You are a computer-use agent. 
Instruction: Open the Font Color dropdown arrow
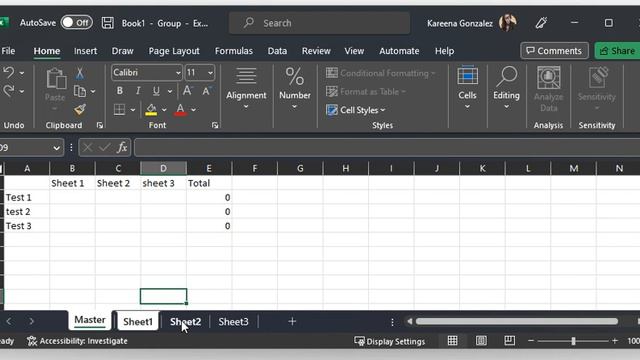193,110
